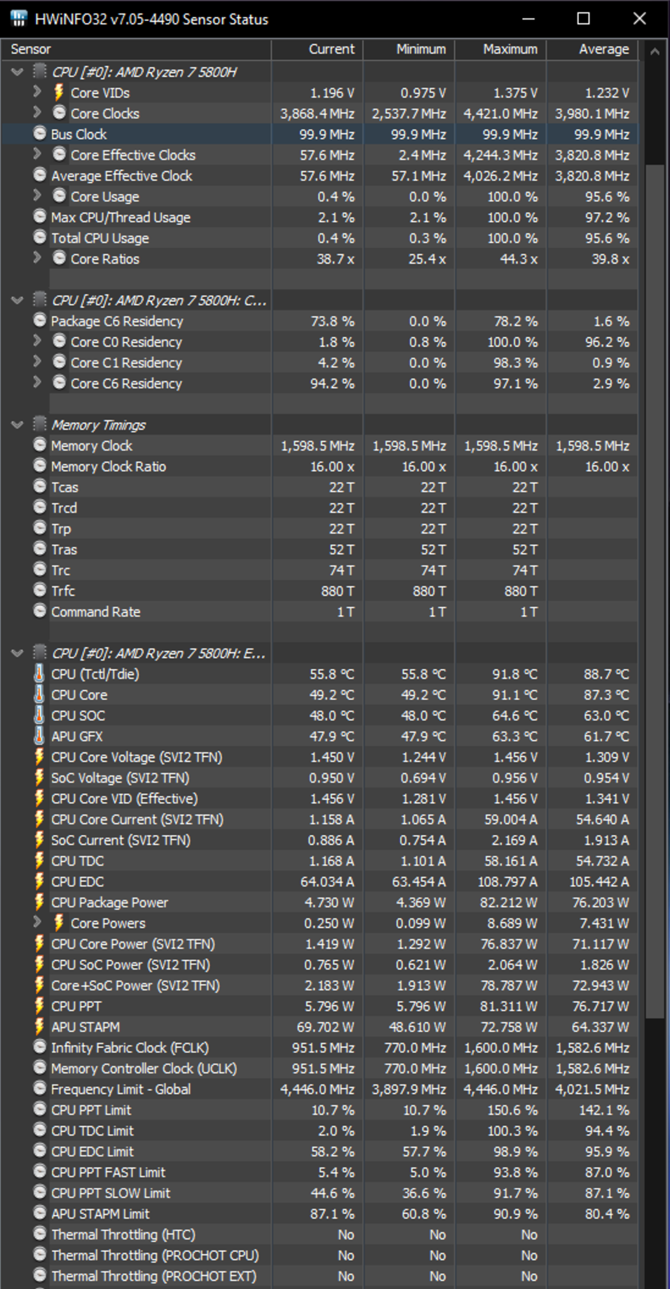Select the APU STAPM Limit row
The width and height of the screenshot is (670, 1289).
[x=320, y=1214]
